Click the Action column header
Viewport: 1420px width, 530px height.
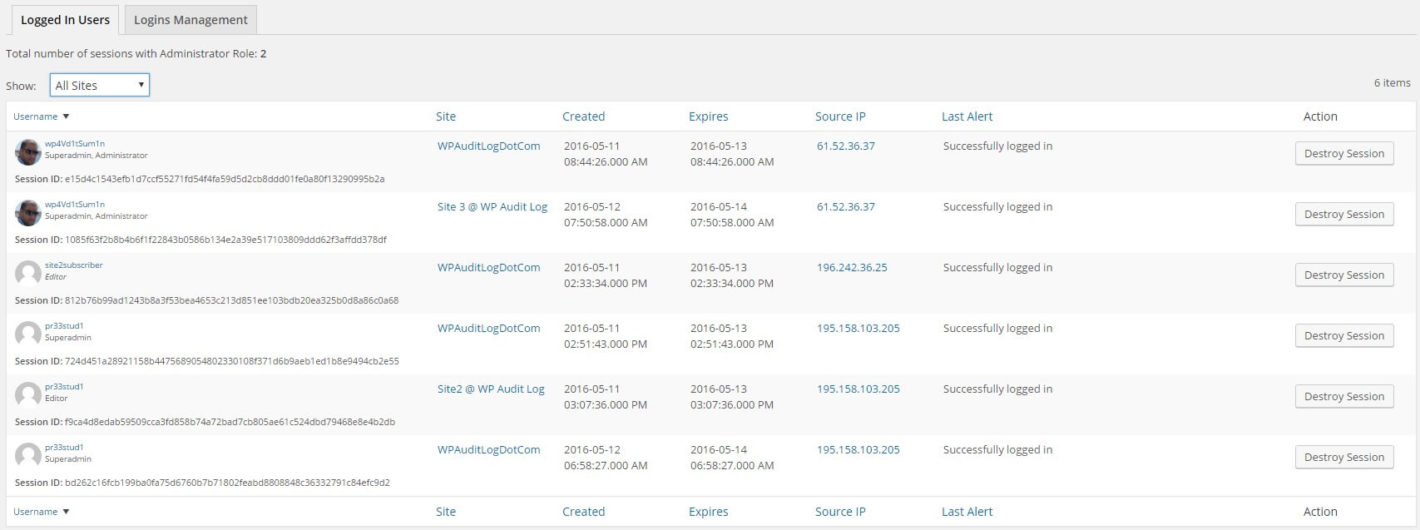point(1320,117)
